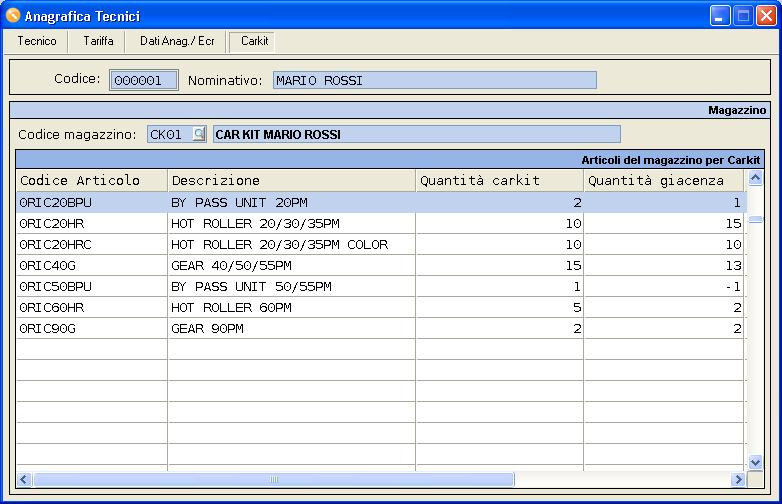Screen dimensions: 782x504
Task: Click description BY PASS UNIT 50/55PM
Action: (x=251, y=286)
